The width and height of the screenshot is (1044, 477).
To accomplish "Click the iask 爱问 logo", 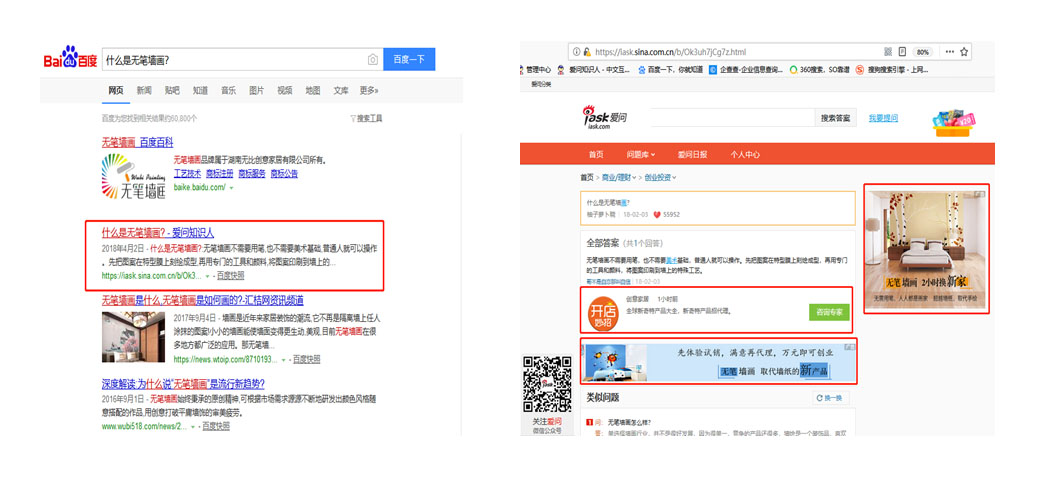I will click(605, 118).
